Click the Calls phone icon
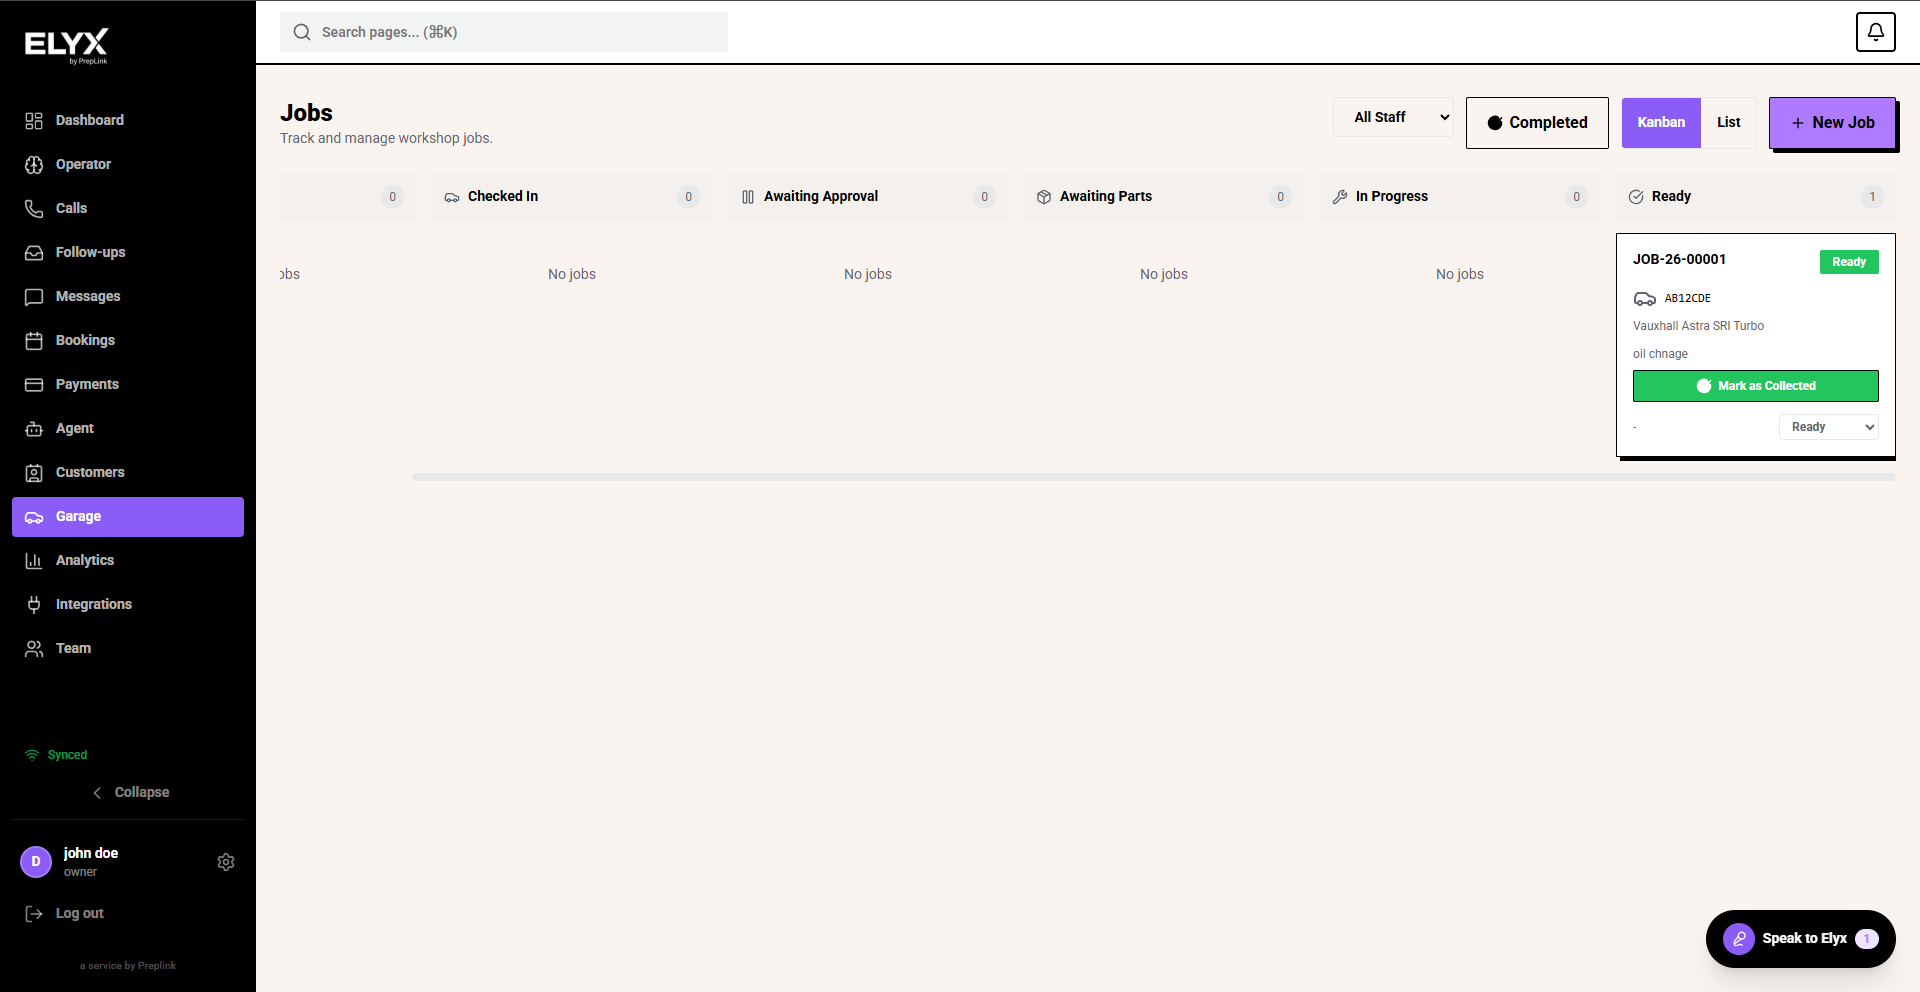This screenshot has width=1920, height=992. [x=34, y=208]
